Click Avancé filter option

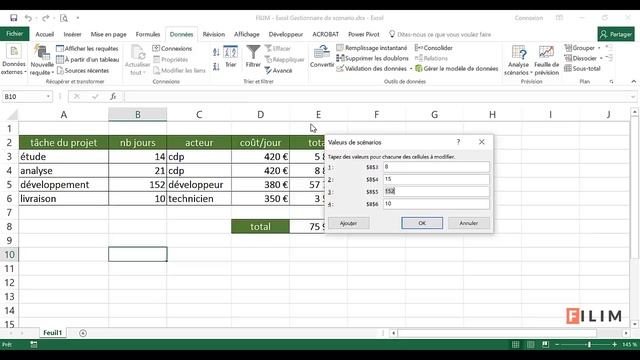tap(278, 70)
